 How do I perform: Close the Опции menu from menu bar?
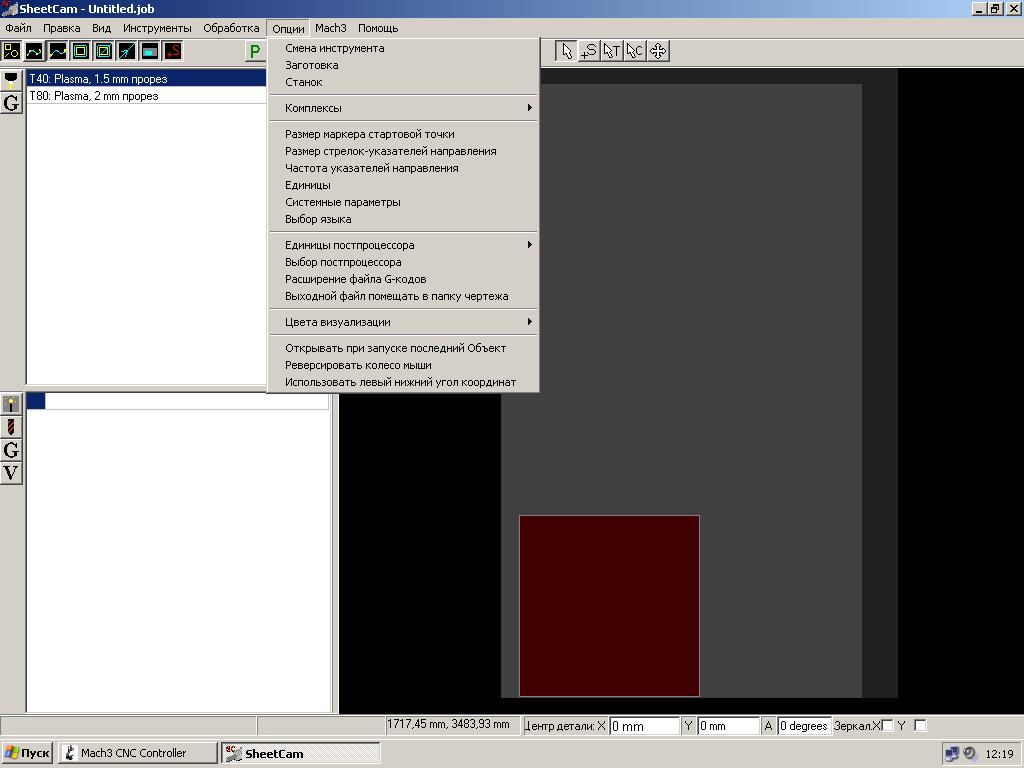coord(288,29)
